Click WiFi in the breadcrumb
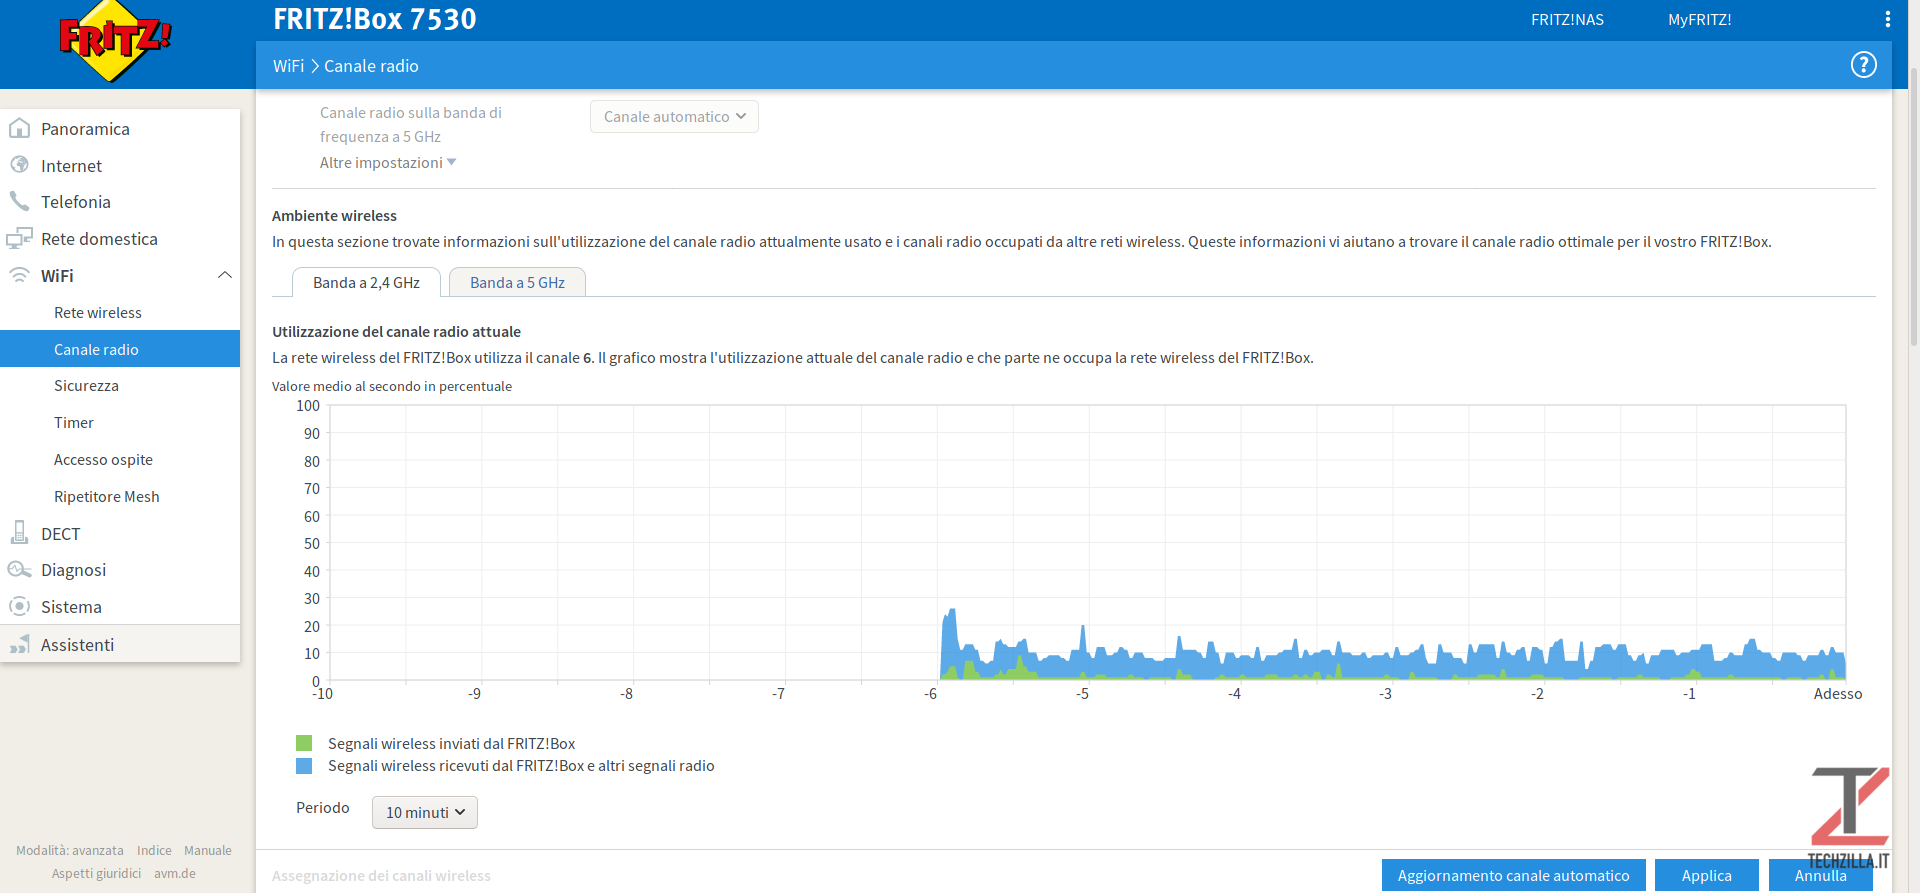 pos(288,65)
